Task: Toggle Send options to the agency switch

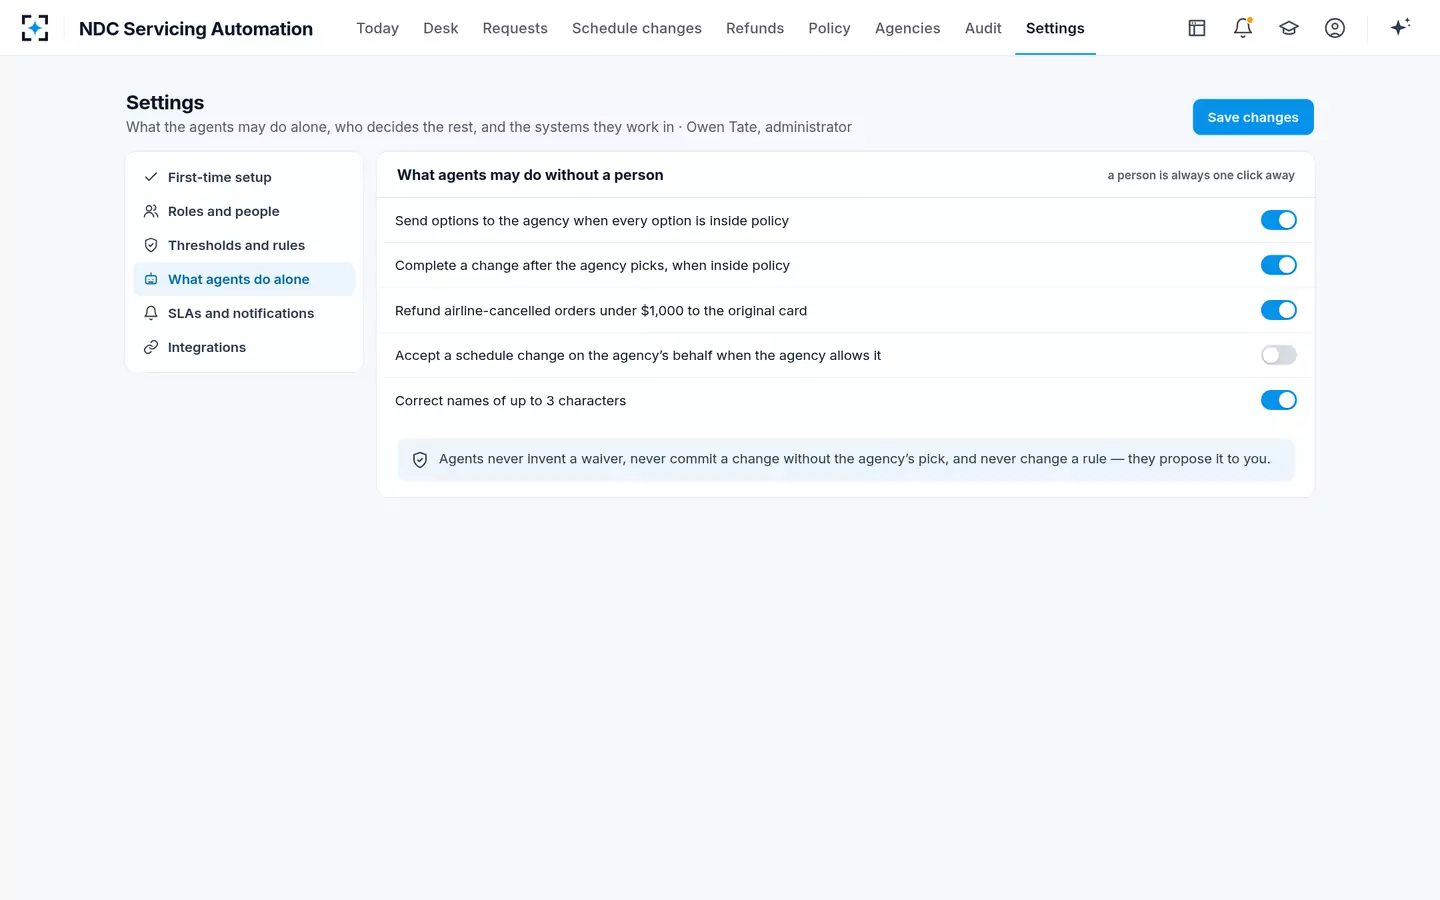Action: point(1278,220)
